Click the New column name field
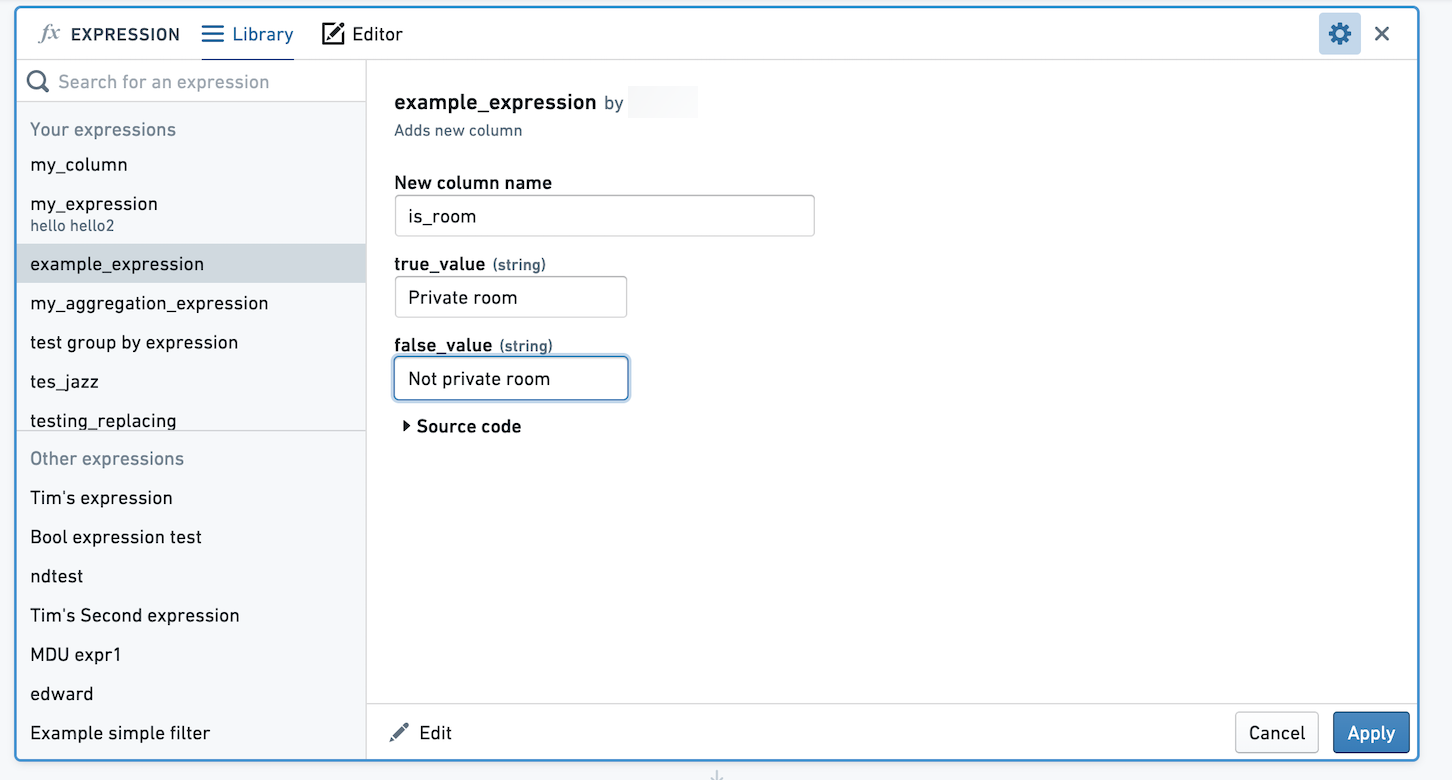Image resolution: width=1452 pixels, height=780 pixels. coord(604,216)
